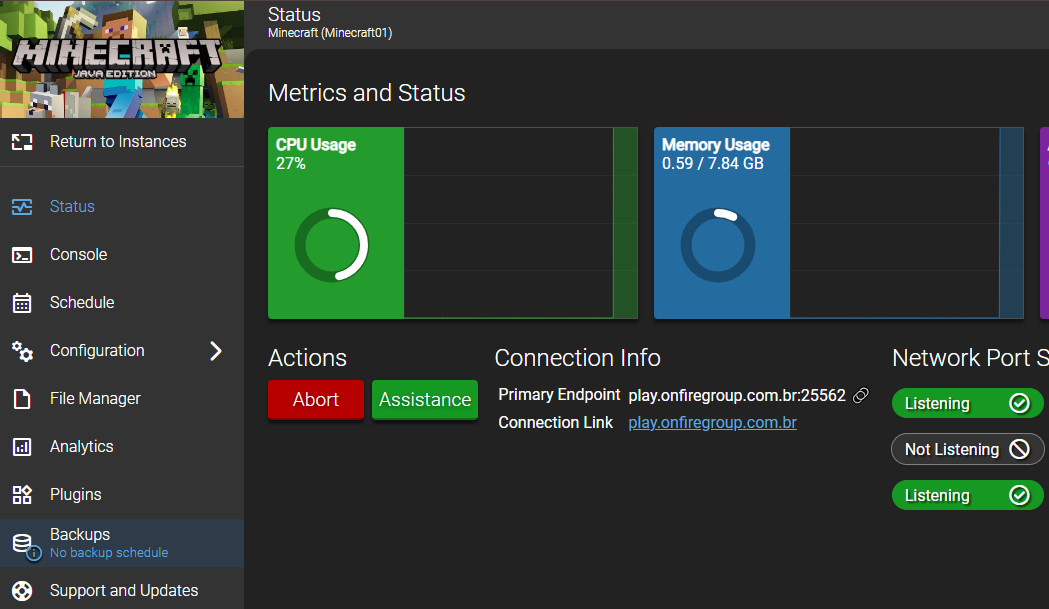Copy the primary endpoint using link icon
This screenshot has height=609, width=1049.
coord(860,395)
